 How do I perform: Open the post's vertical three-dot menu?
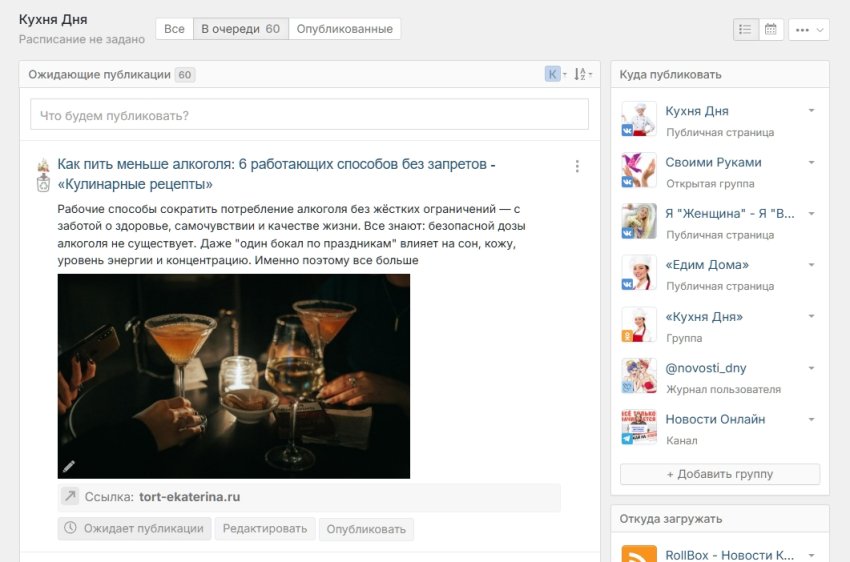[577, 167]
